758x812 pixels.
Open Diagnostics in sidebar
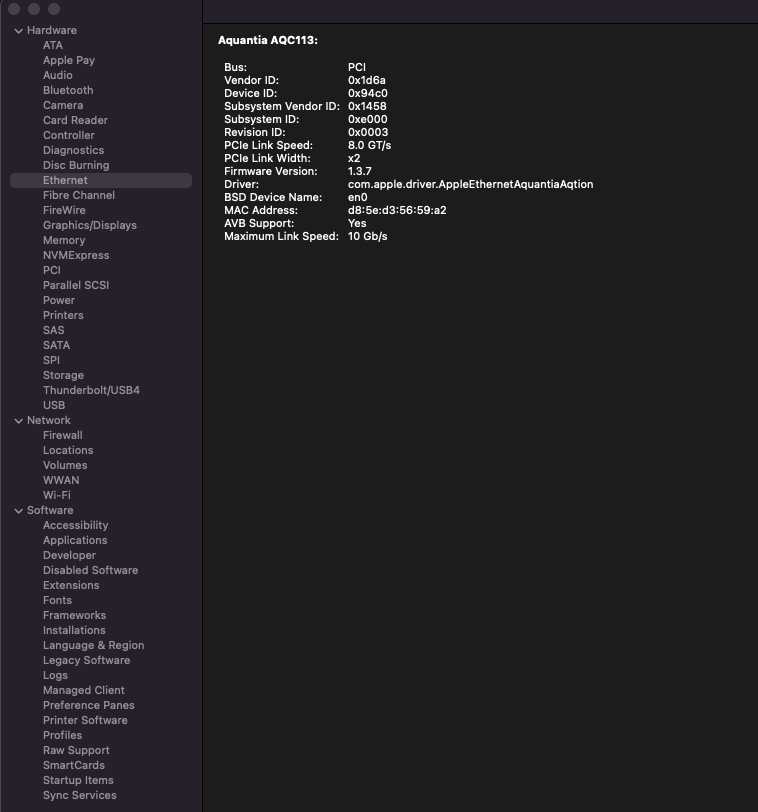click(73, 151)
